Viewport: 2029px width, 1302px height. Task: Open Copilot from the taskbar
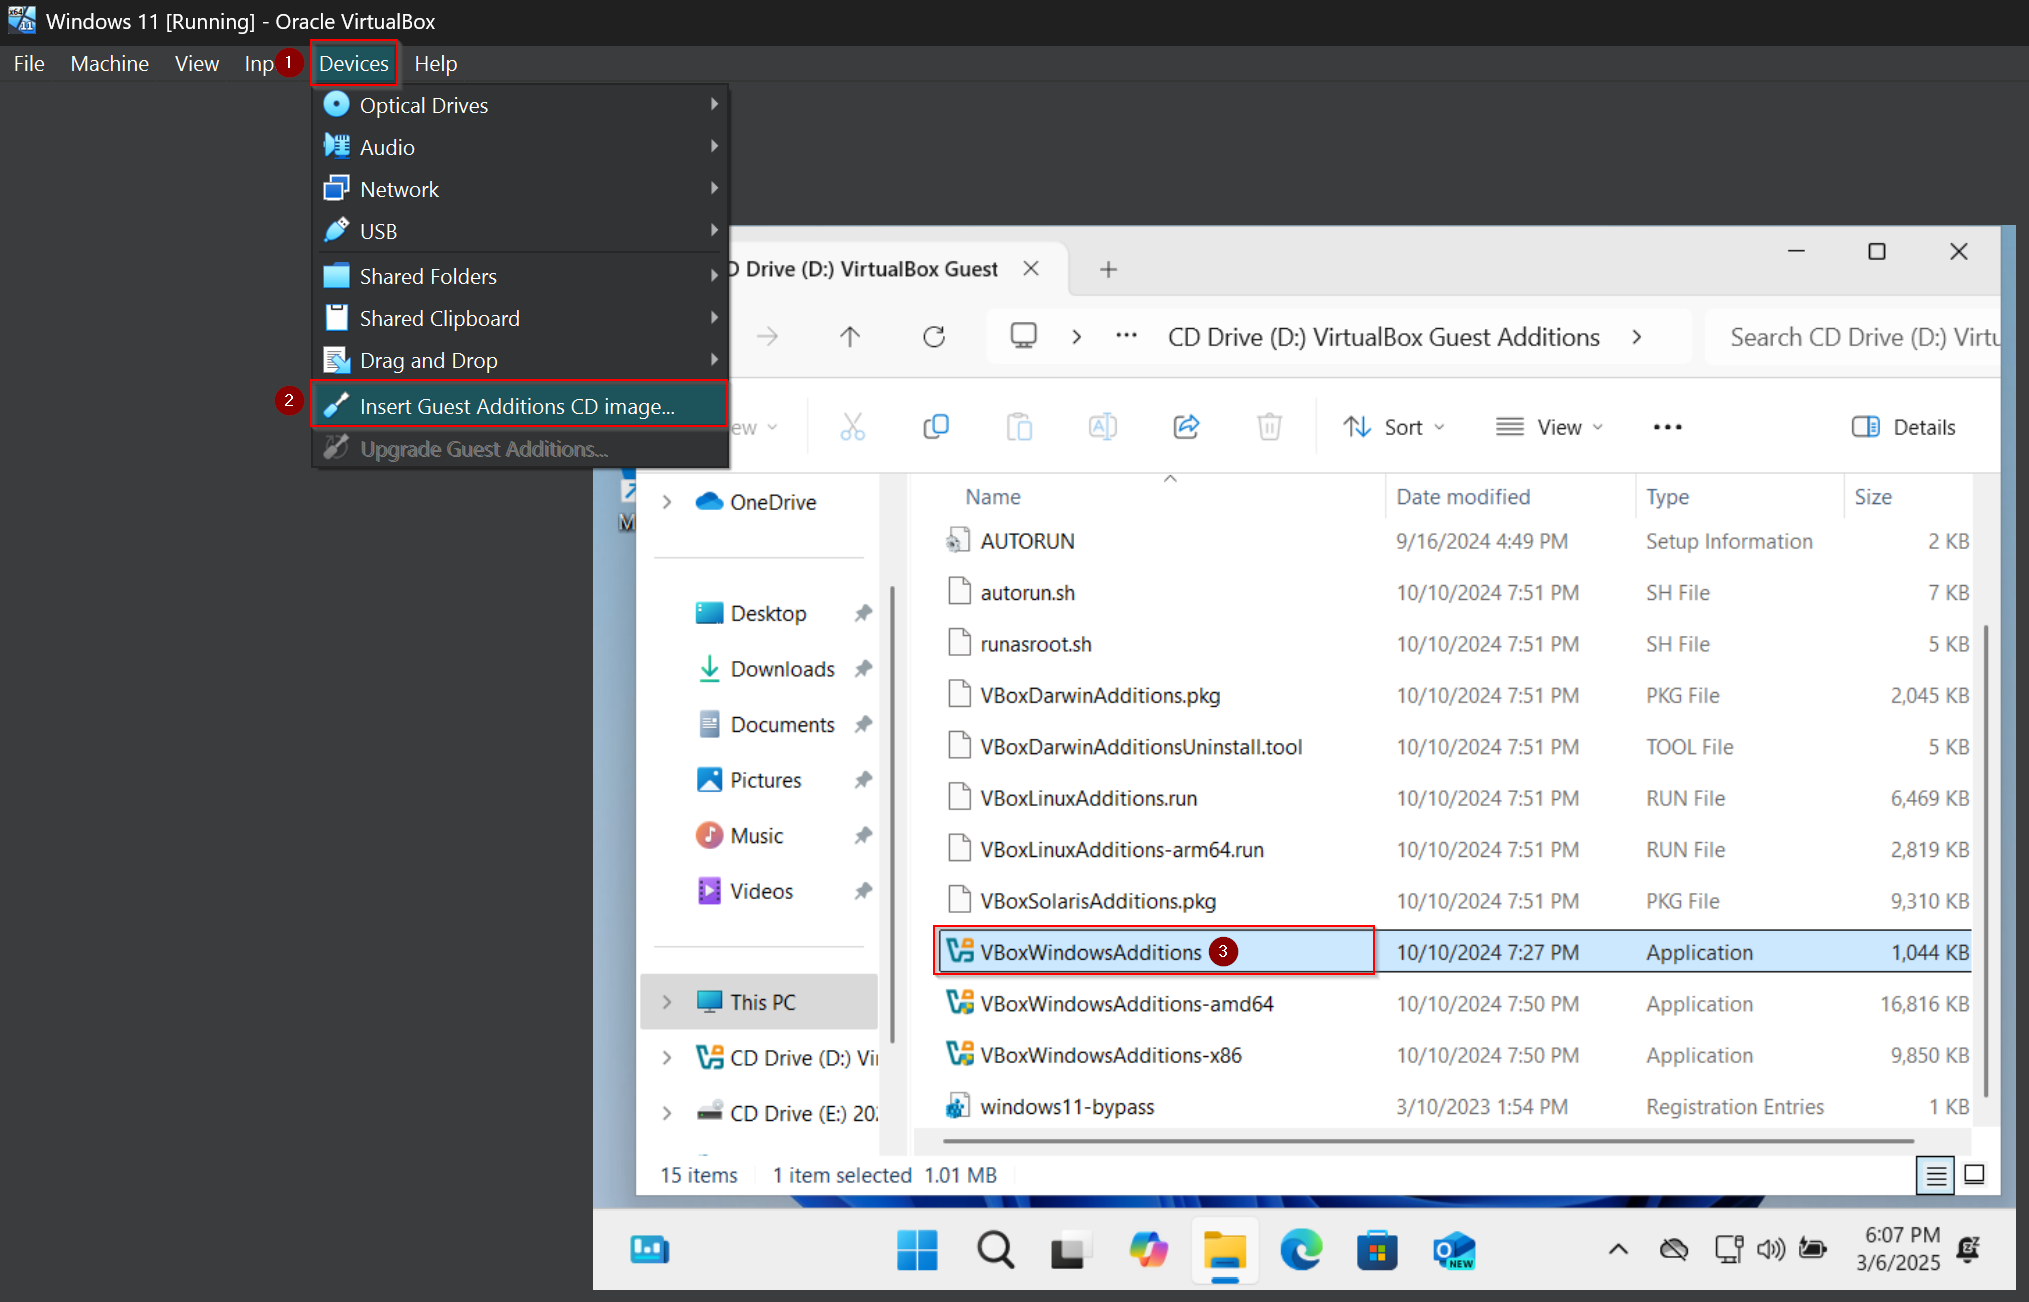click(x=1148, y=1250)
